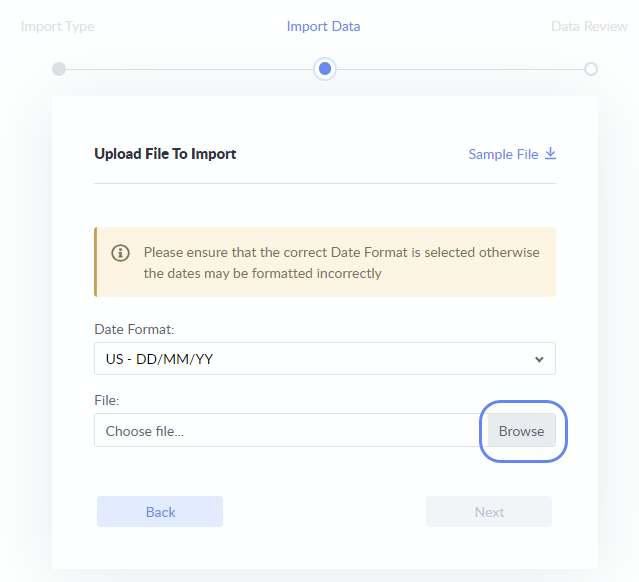This screenshot has height=582, width=639.
Task: Jump to the Data Review step label
Action: (x=589, y=26)
